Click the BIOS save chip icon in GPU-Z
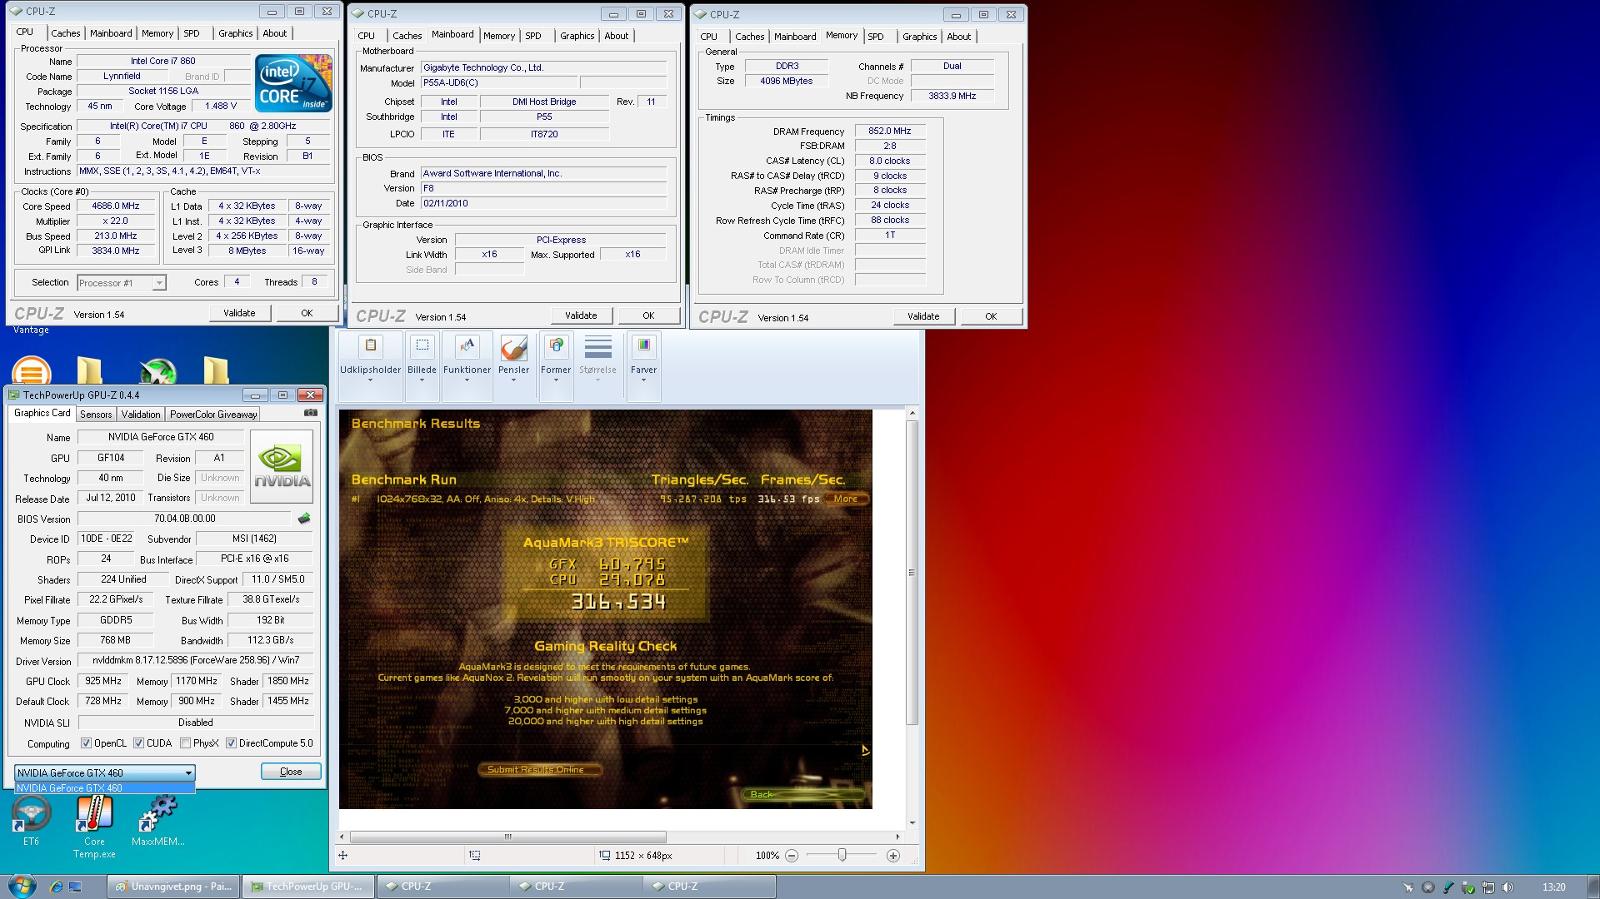The height and width of the screenshot is (899, 1600). coord(304,518)
